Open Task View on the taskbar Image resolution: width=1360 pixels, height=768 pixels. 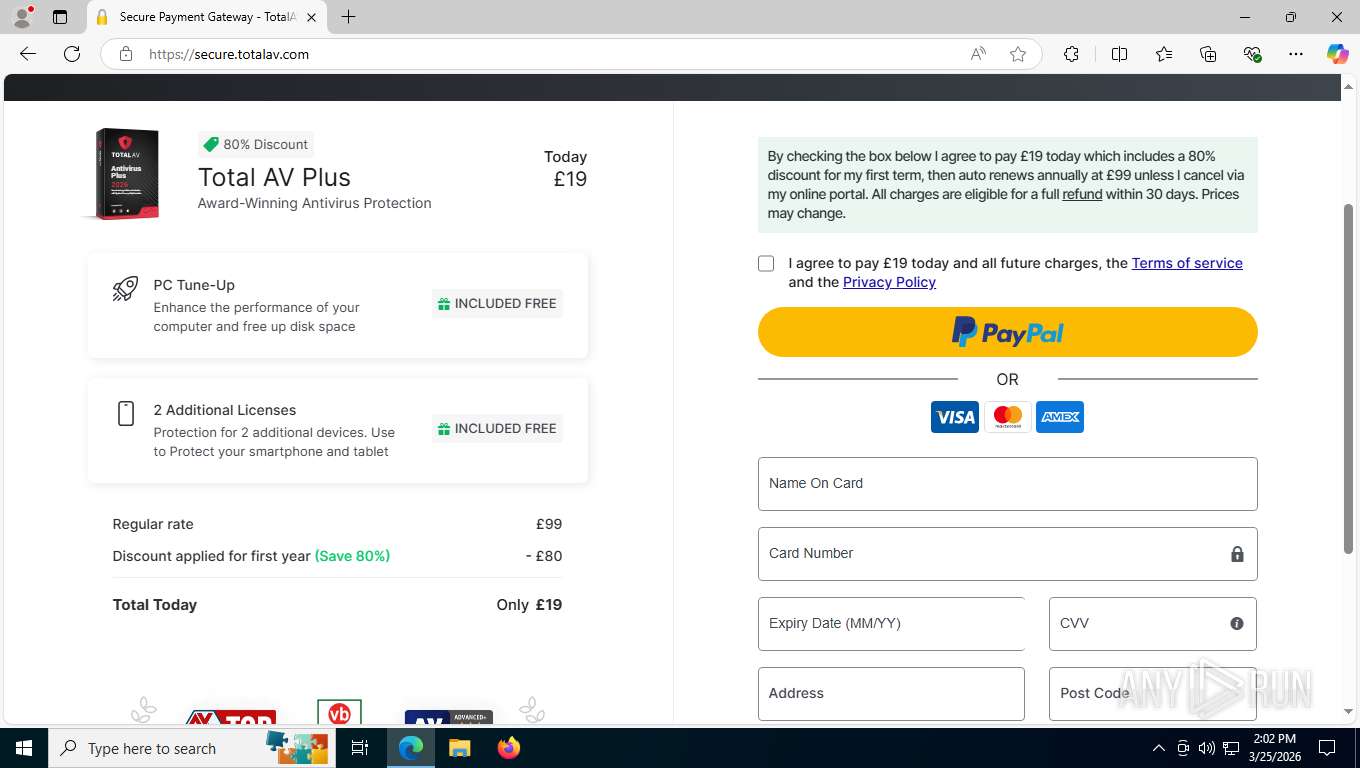coord(360,748)
